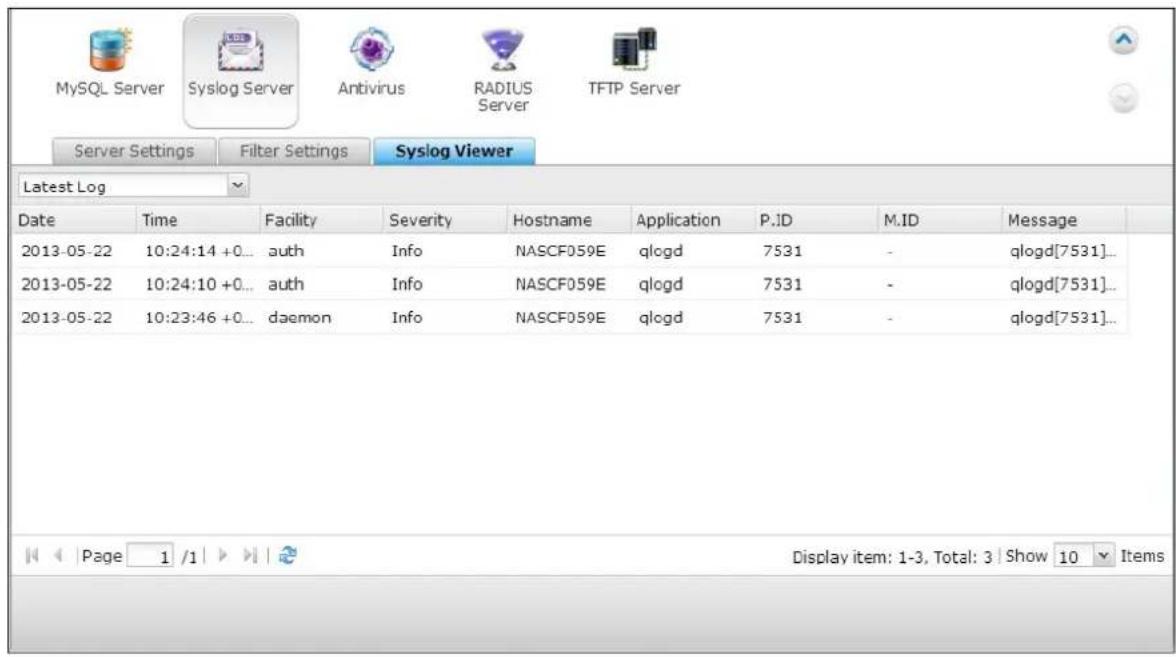This screenshot has width=1176, height=657.
Task: Select the Syslog Viewer tab
Action: [x=454, y=151]
